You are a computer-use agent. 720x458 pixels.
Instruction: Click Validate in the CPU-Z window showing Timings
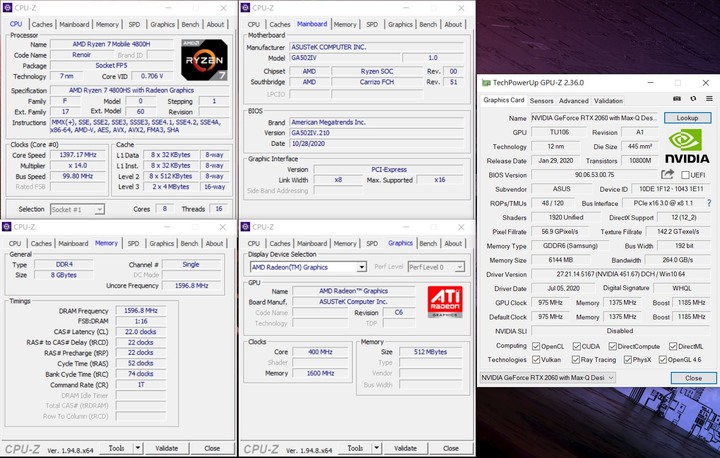pos(167,448)
